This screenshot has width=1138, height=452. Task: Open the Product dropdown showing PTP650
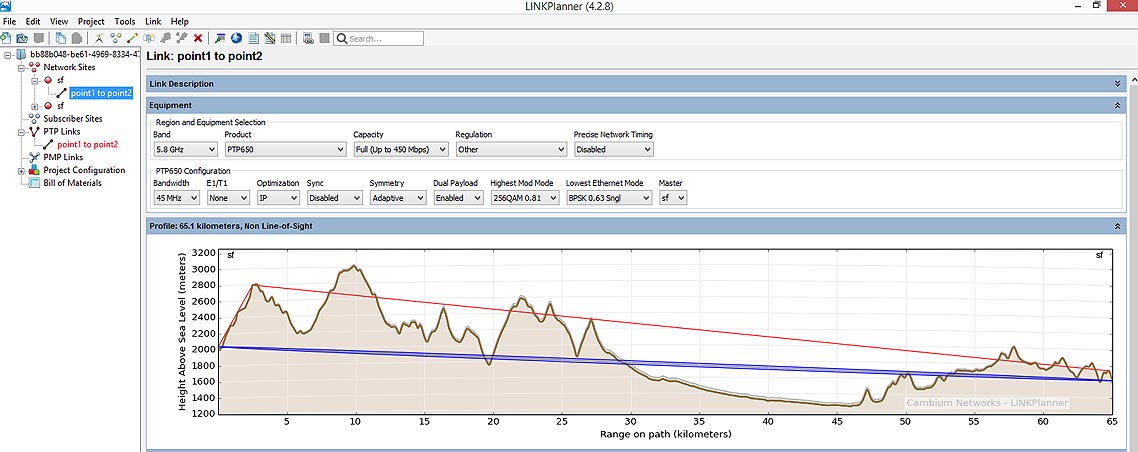(284, 149)
